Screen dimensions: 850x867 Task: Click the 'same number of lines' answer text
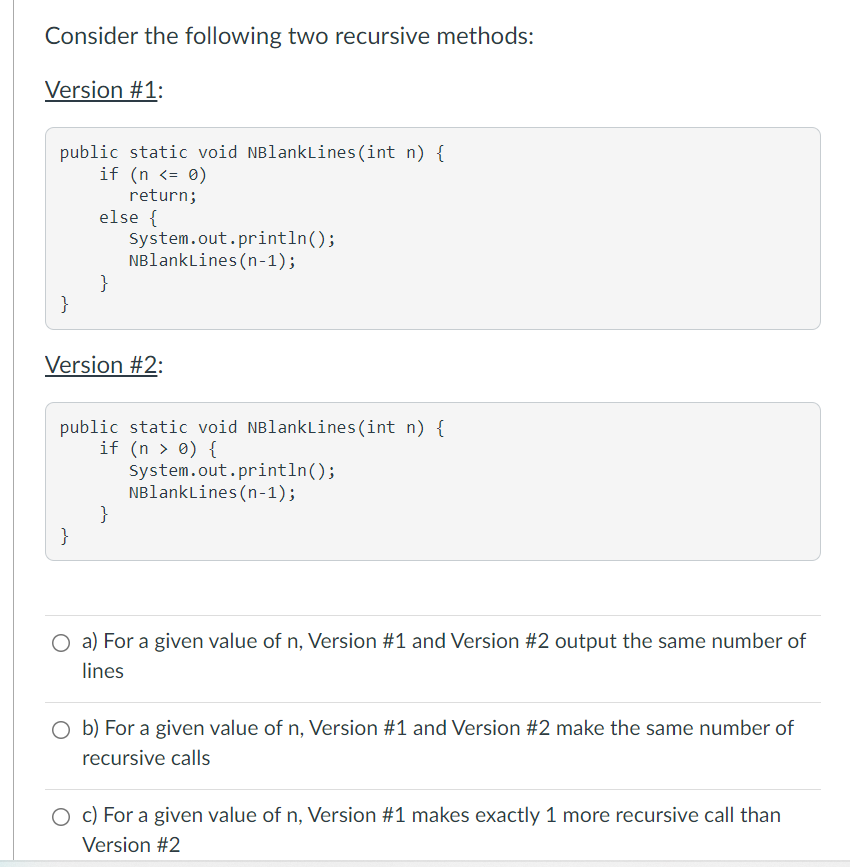[444, 656]
